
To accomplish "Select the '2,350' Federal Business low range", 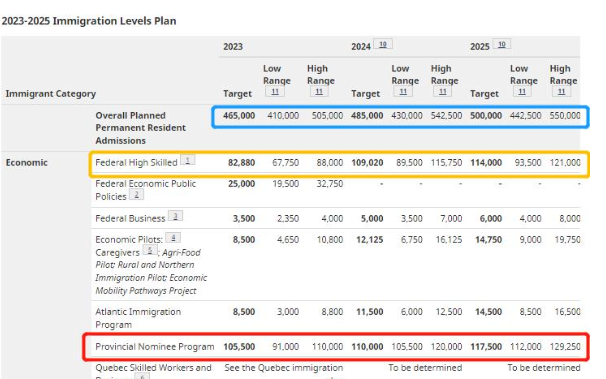I will 288,219.
